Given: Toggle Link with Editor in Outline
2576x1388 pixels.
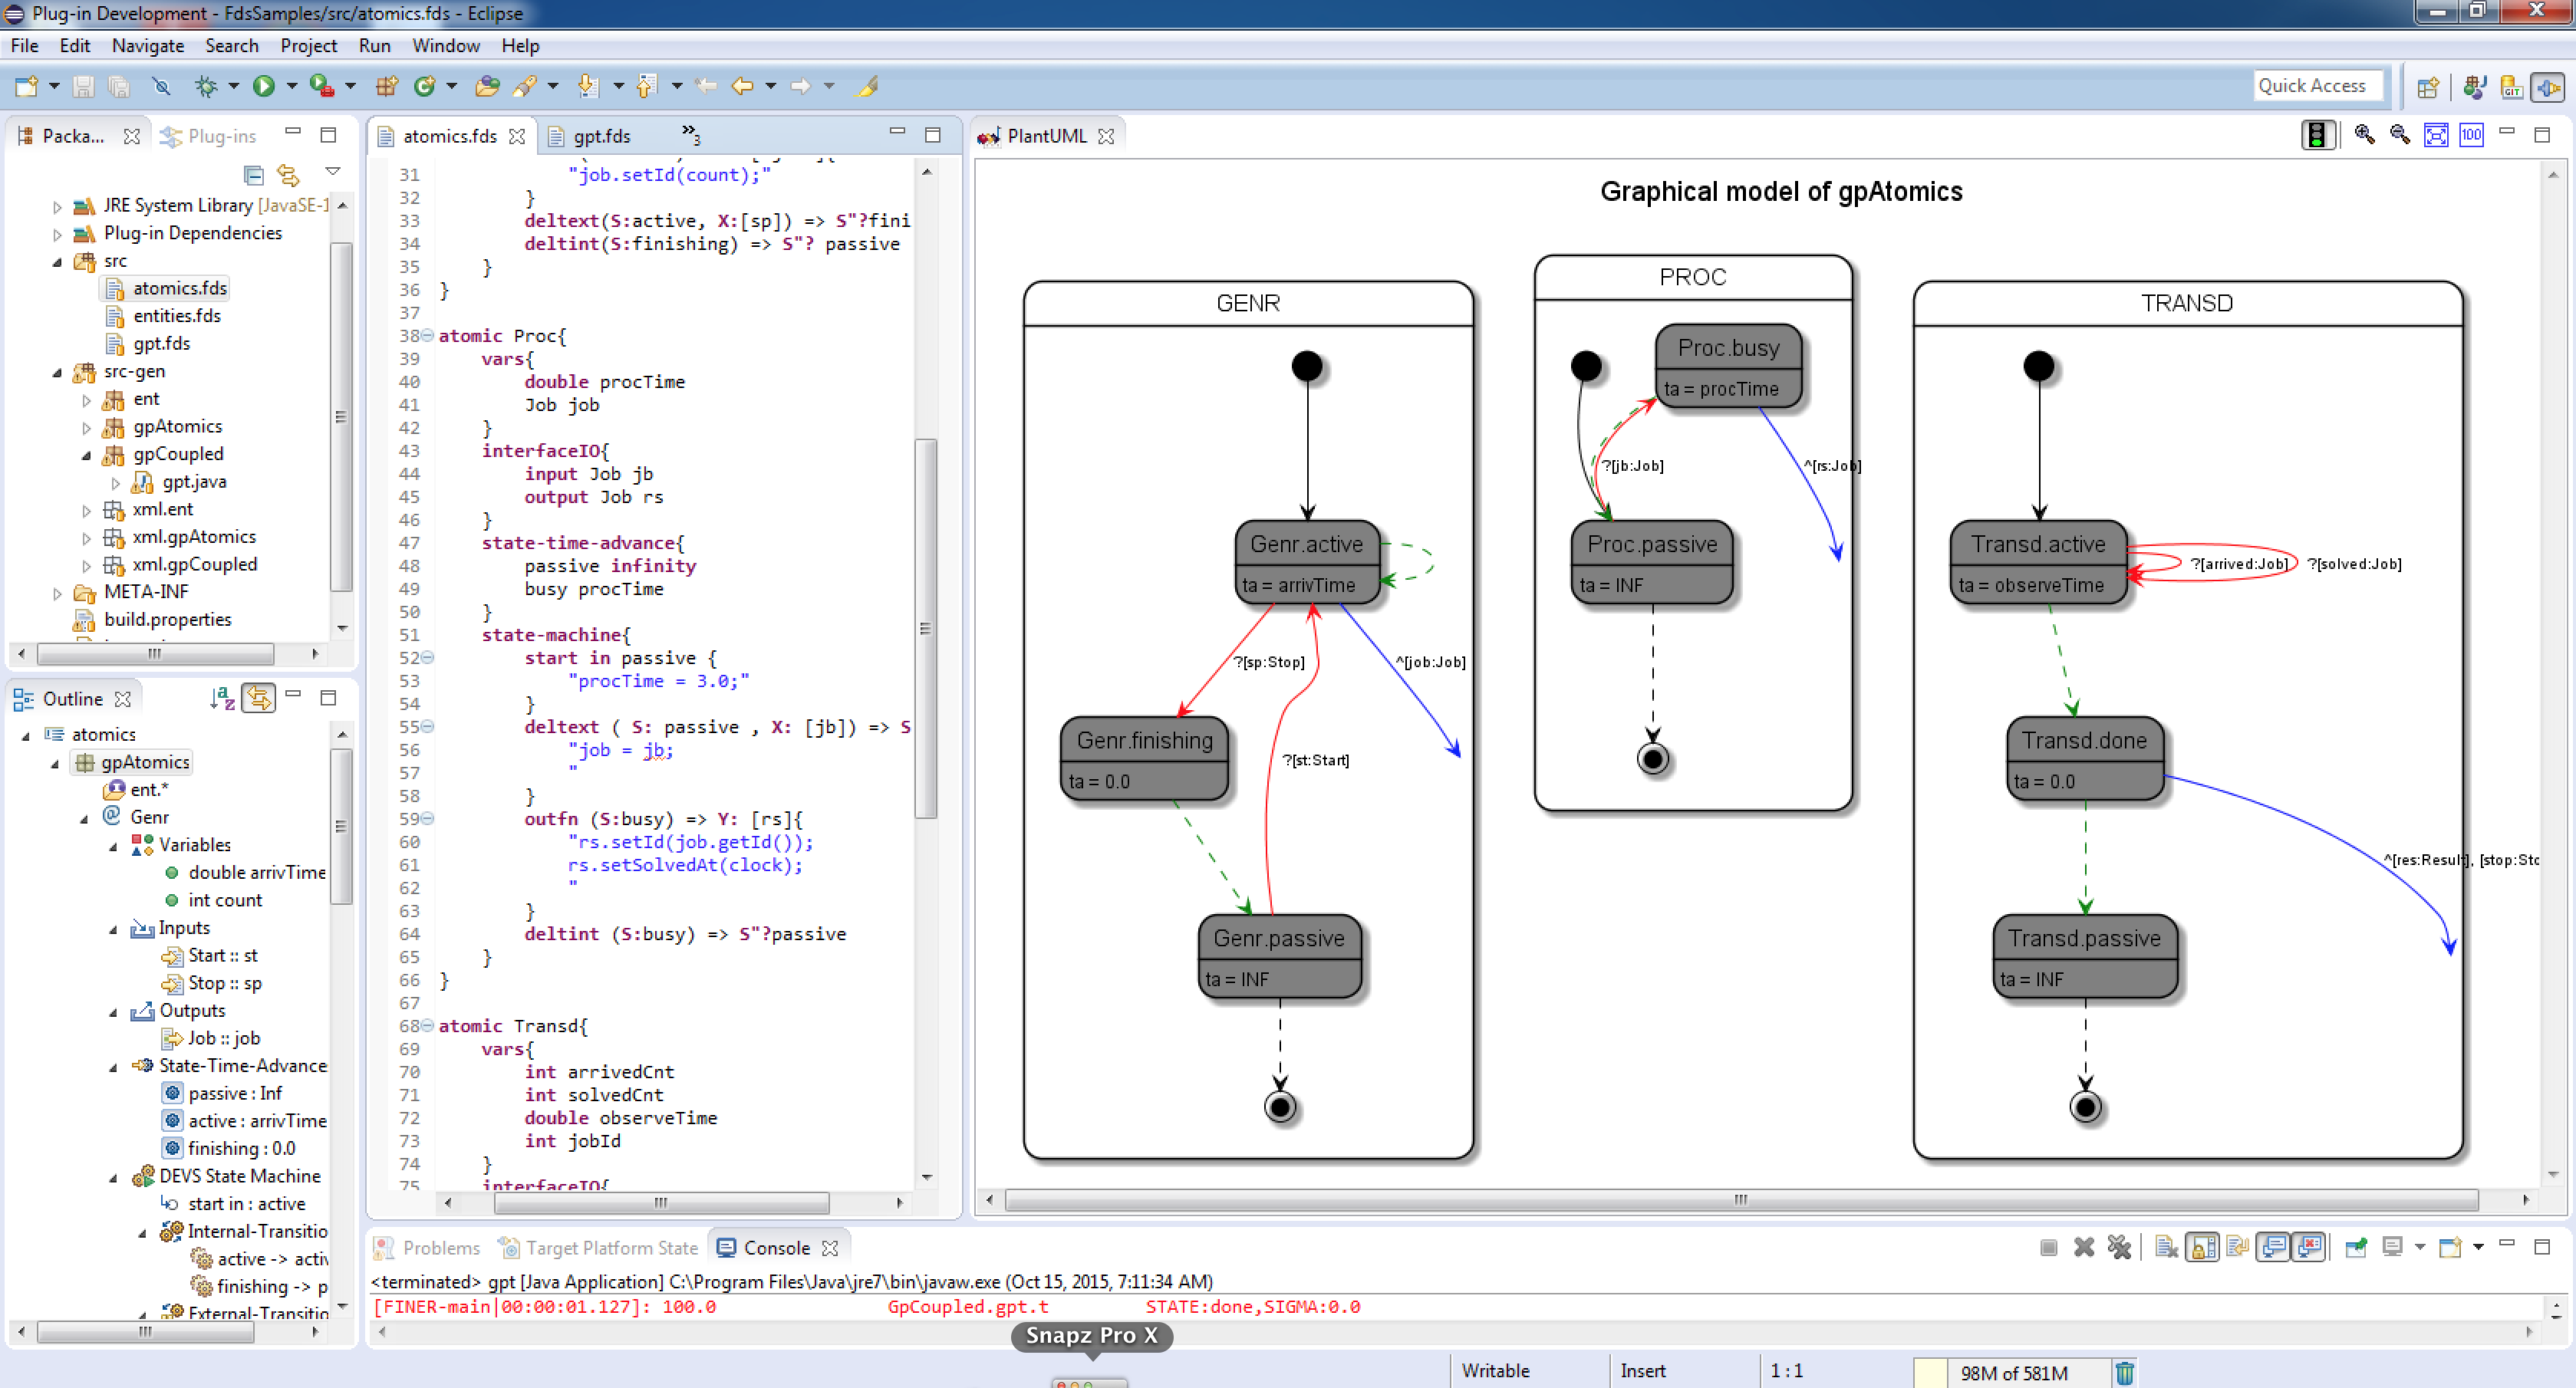Looking at the screenshot, I should (258, 698).
